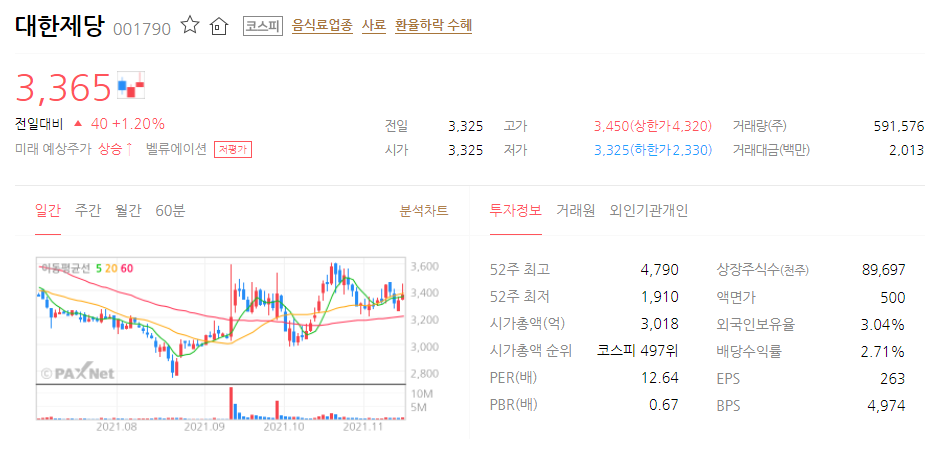Click the 액면가 value 500
936x453 pixels.
pos(892,297)
